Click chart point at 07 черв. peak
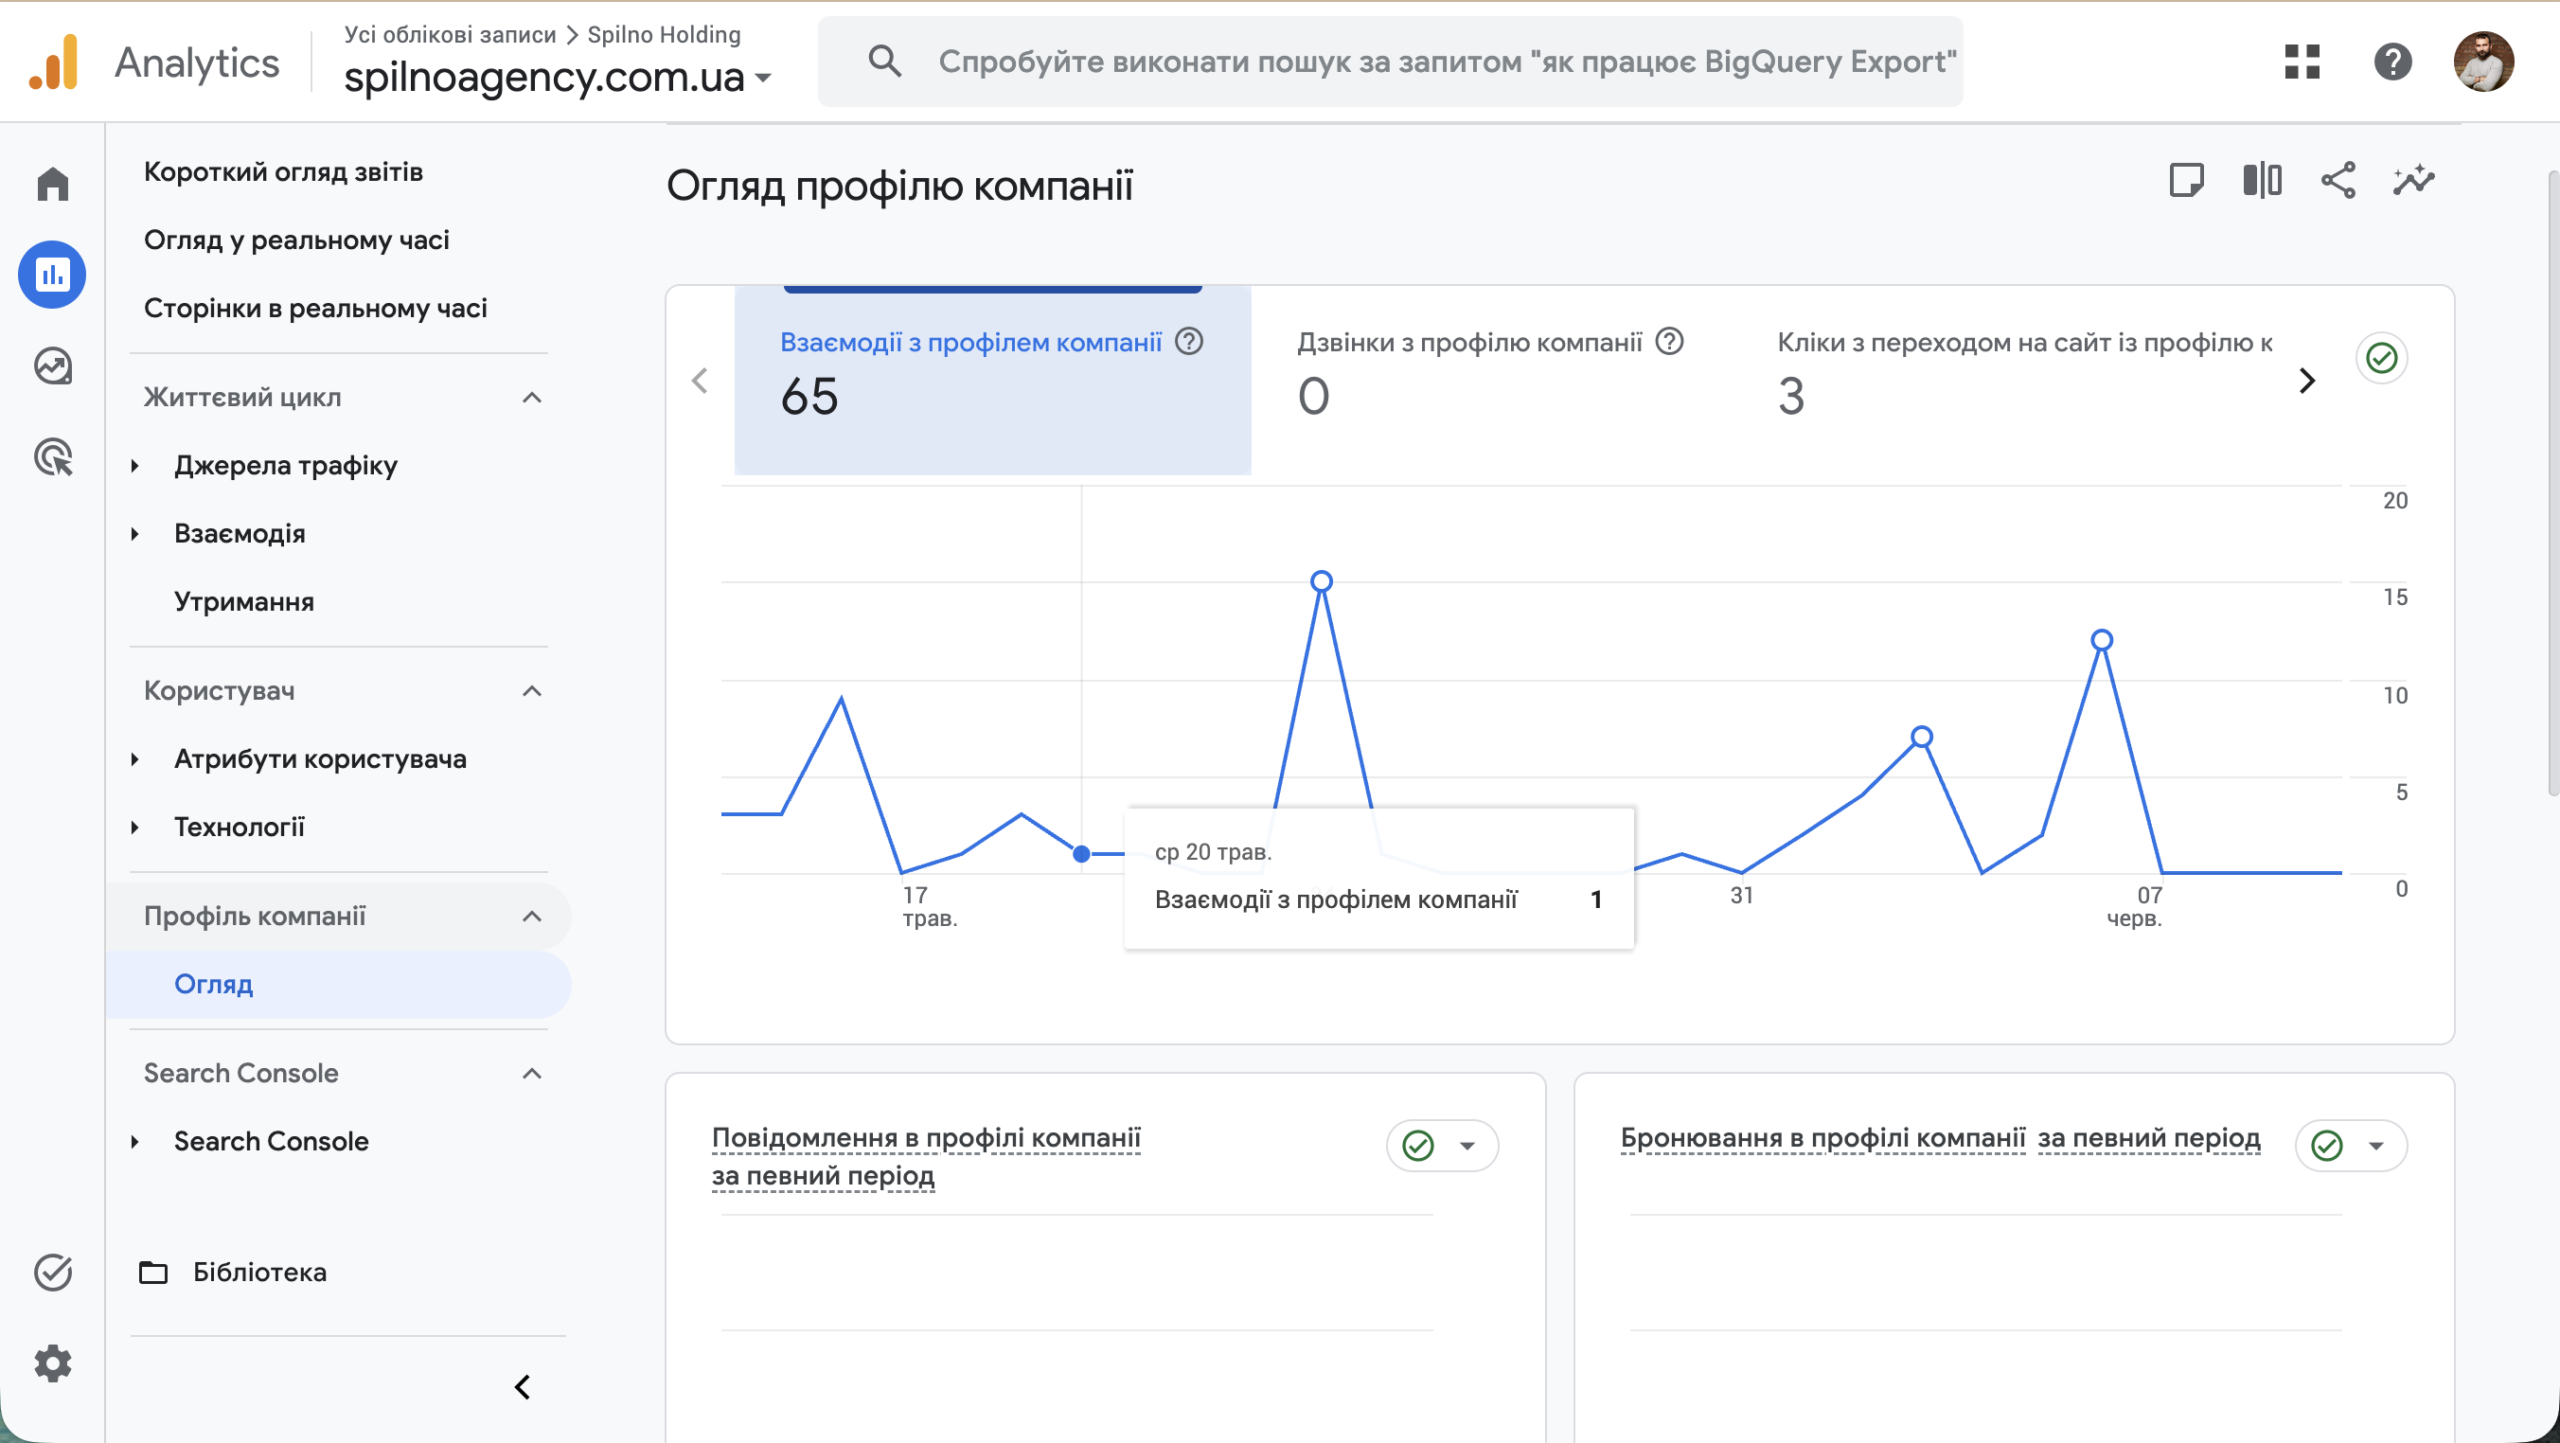This screenshot has width=2560, height=1443. (x=2102, y=640)
